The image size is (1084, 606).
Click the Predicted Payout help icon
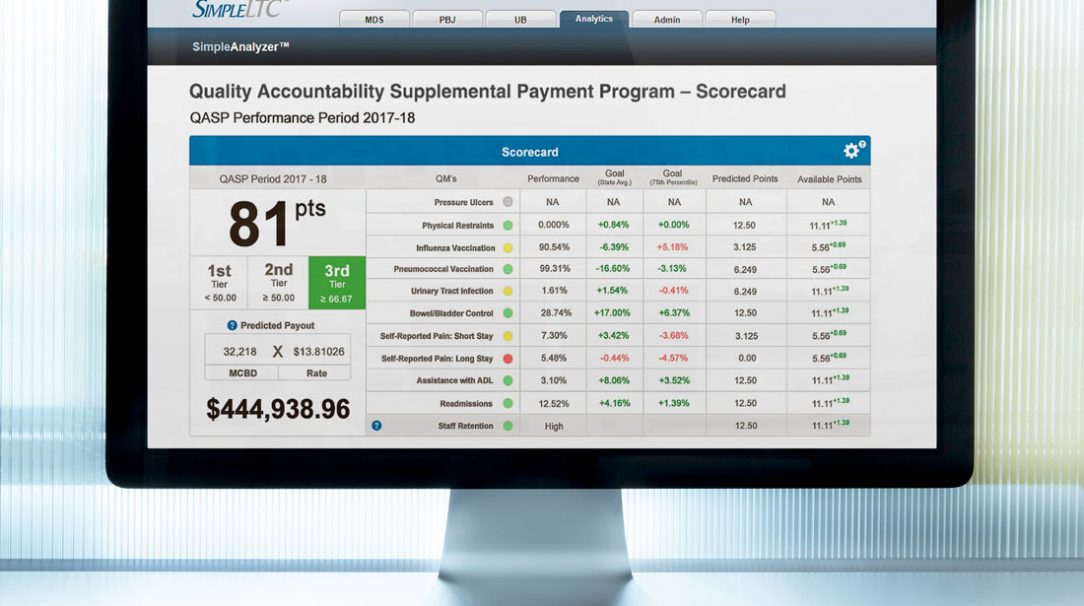[x=232, y=325]
